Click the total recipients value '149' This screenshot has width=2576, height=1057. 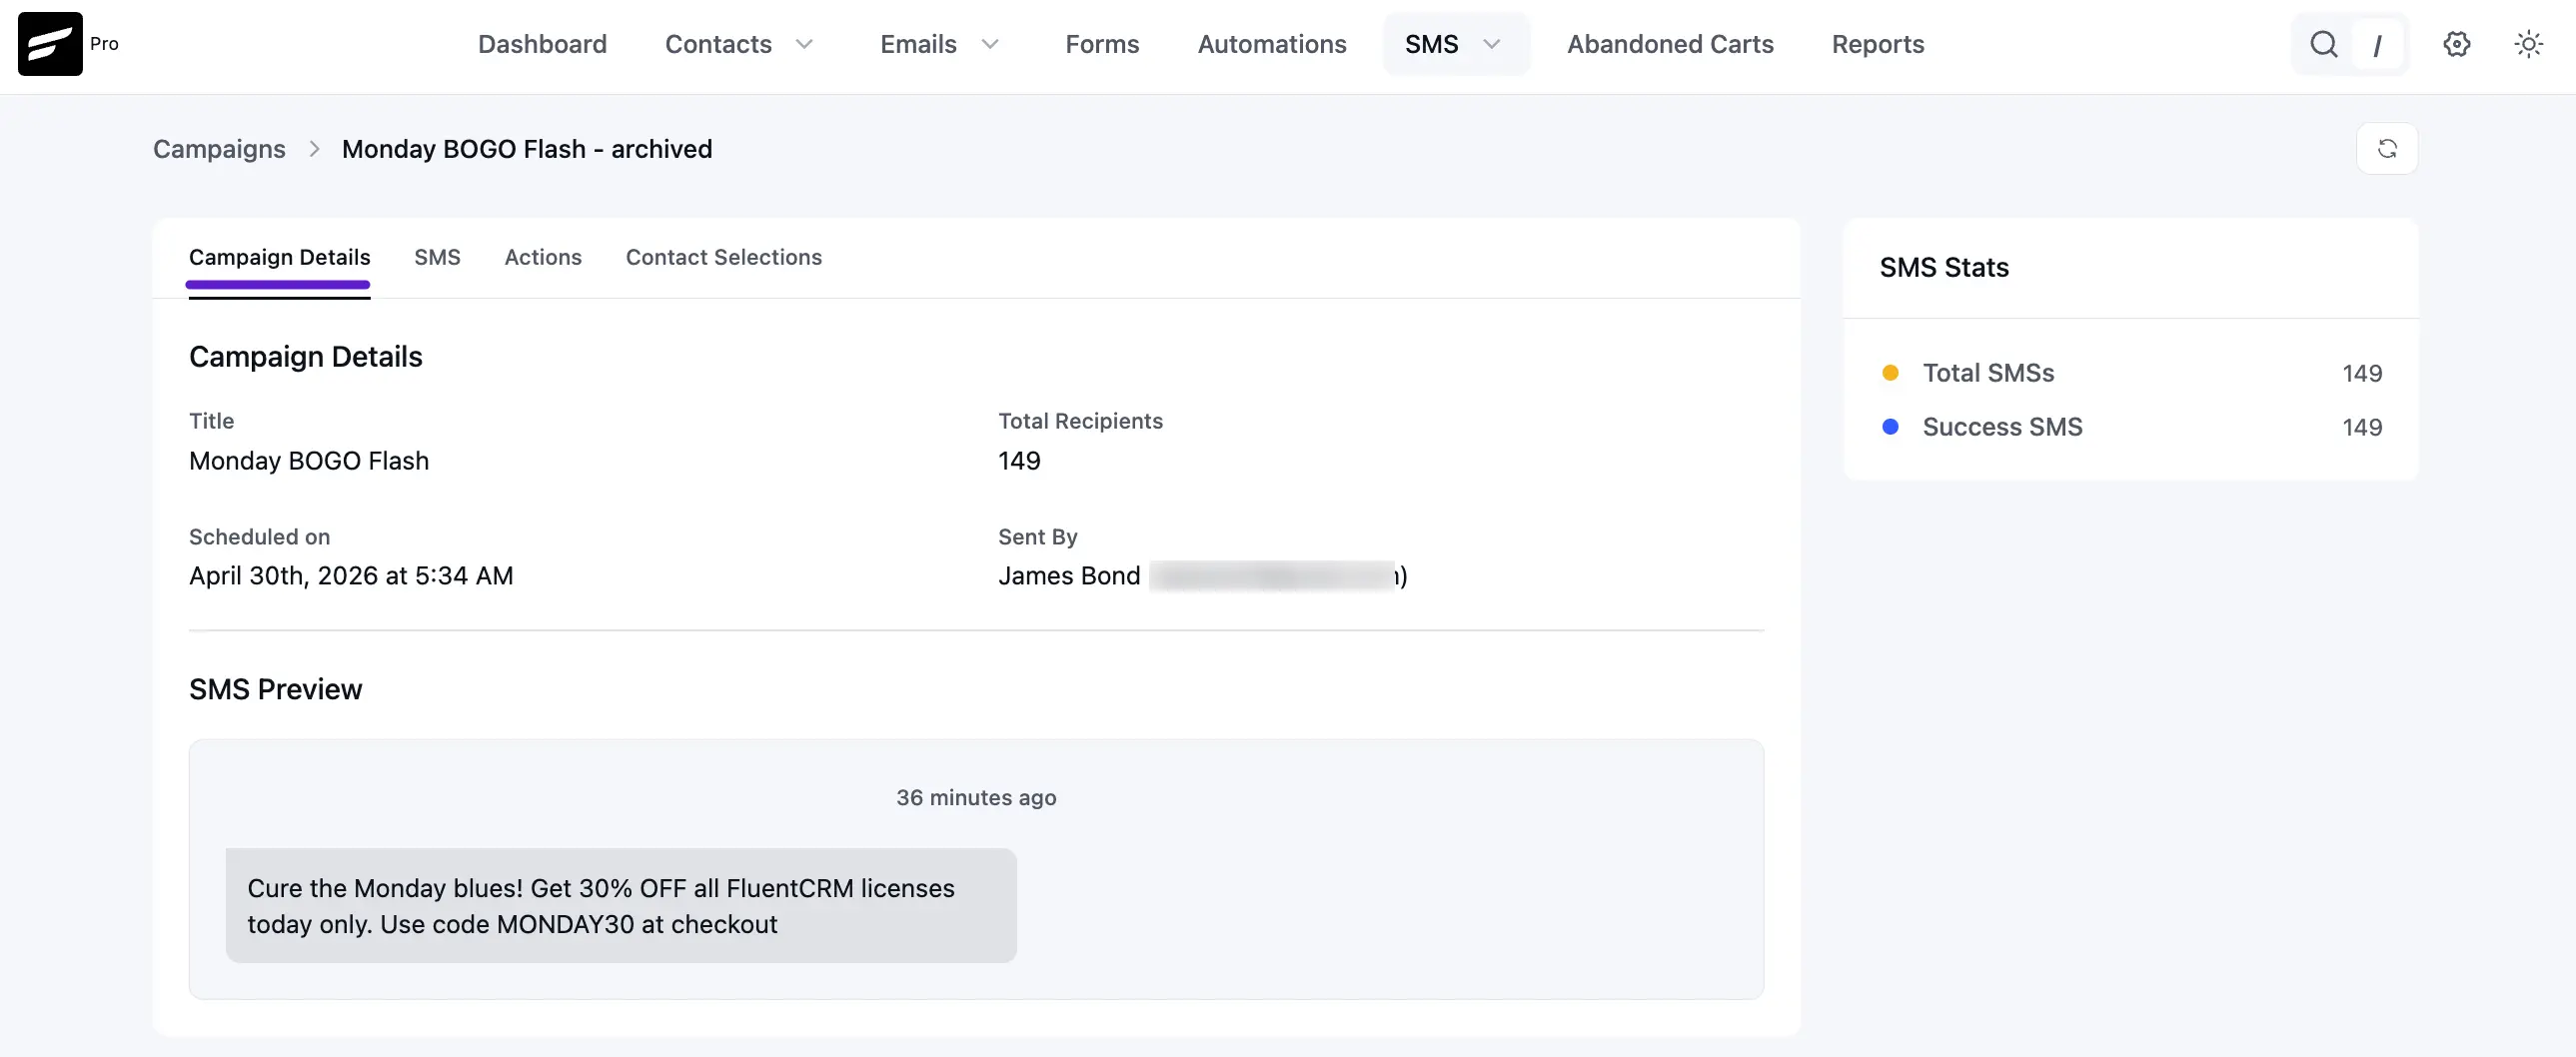click(1019, 461)
